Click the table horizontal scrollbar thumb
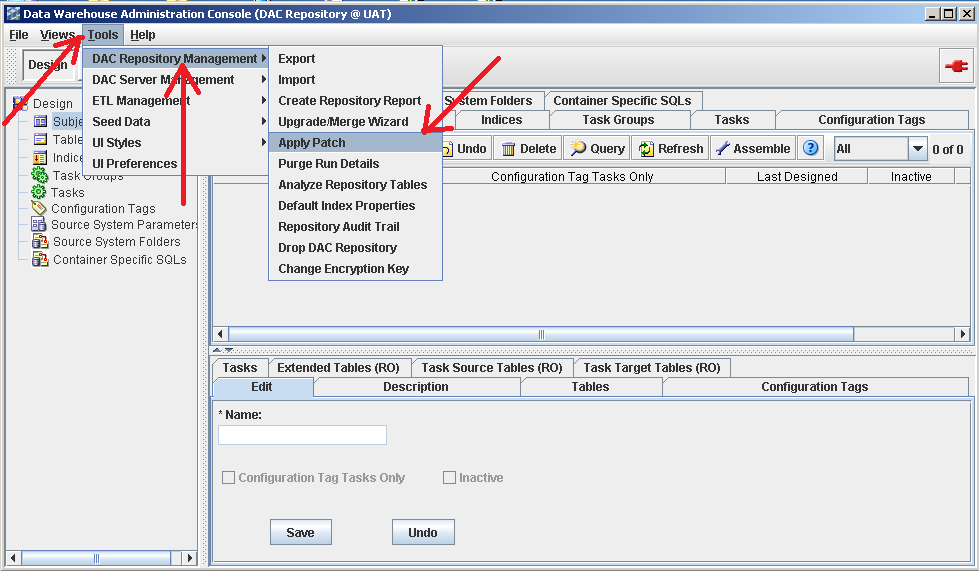 coord(541,334)
